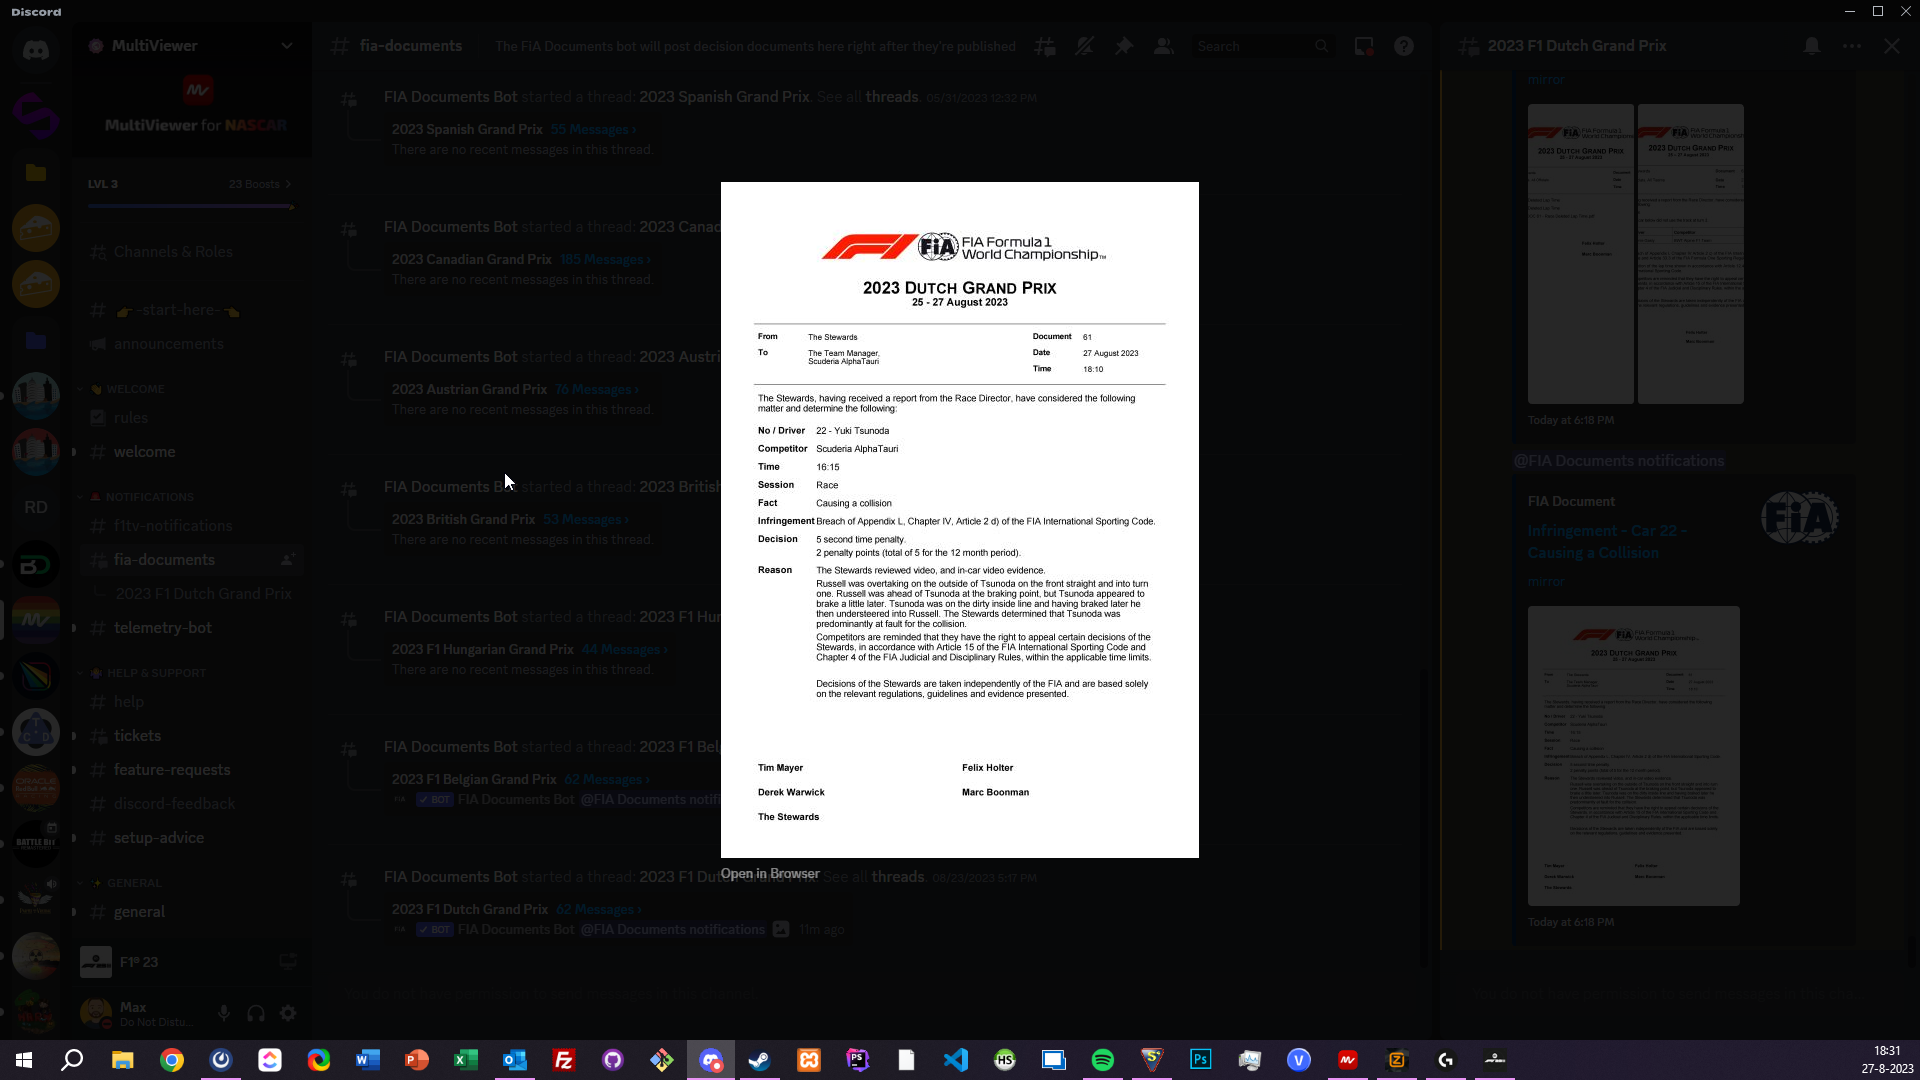Collapse the NOTIFICATIONS category
Viewport: 1920px width, 1080px height.
click(149, 497)
